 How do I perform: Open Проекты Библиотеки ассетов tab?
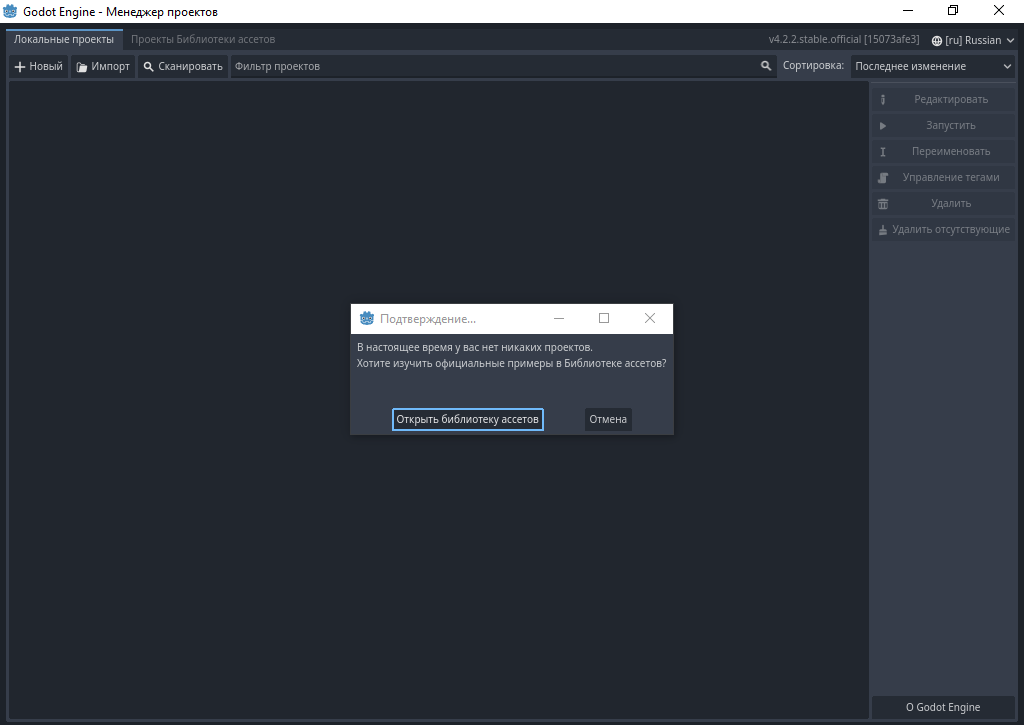tap(203, 39)
